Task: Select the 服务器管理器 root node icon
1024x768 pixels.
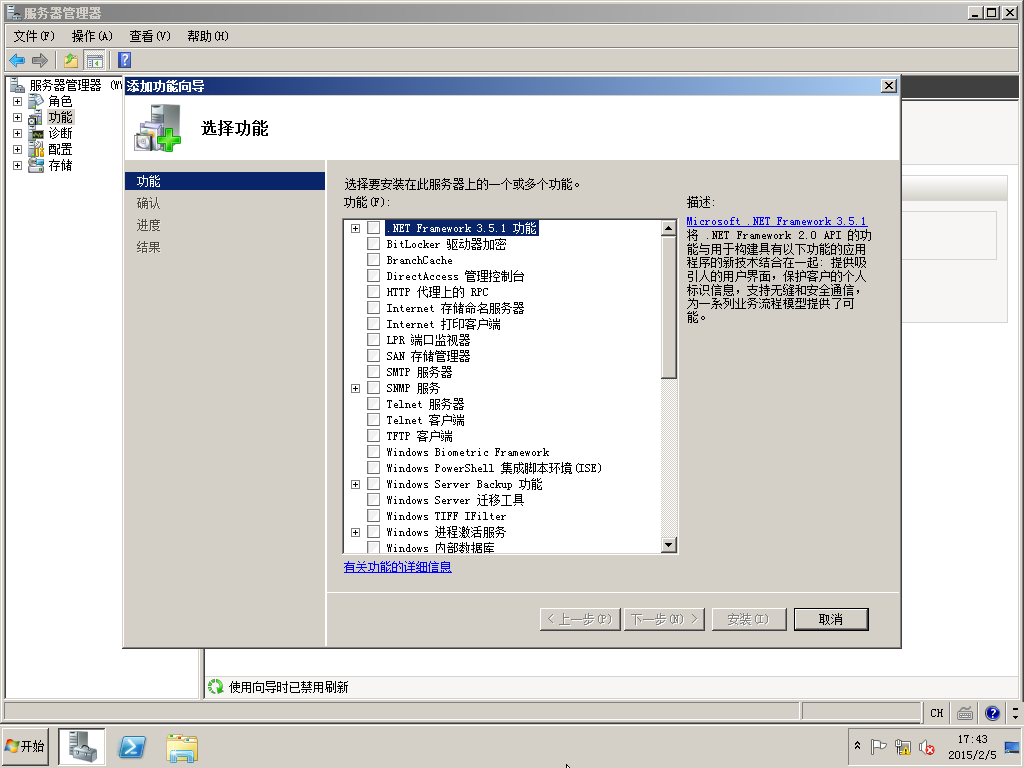Action: click(x=18, y=85)
